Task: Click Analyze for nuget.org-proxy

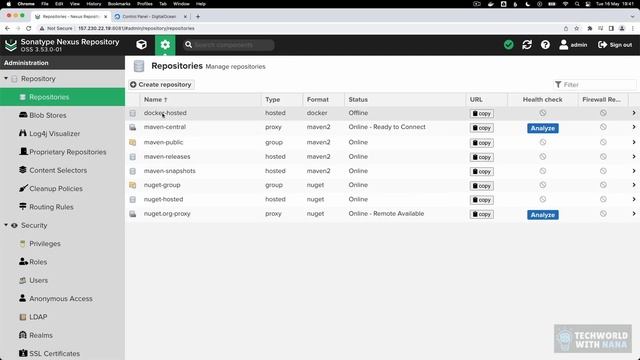Action: (x=542, y=215)
